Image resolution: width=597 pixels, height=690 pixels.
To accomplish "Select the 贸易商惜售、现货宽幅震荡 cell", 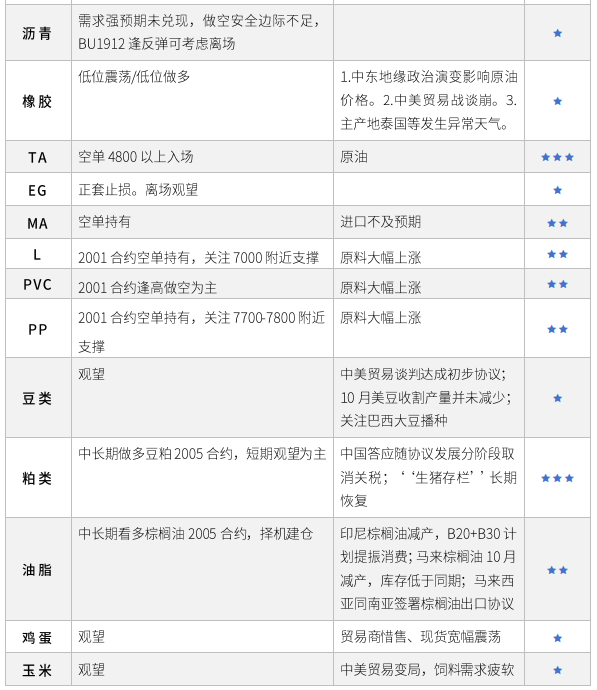I will pos(429,637).
